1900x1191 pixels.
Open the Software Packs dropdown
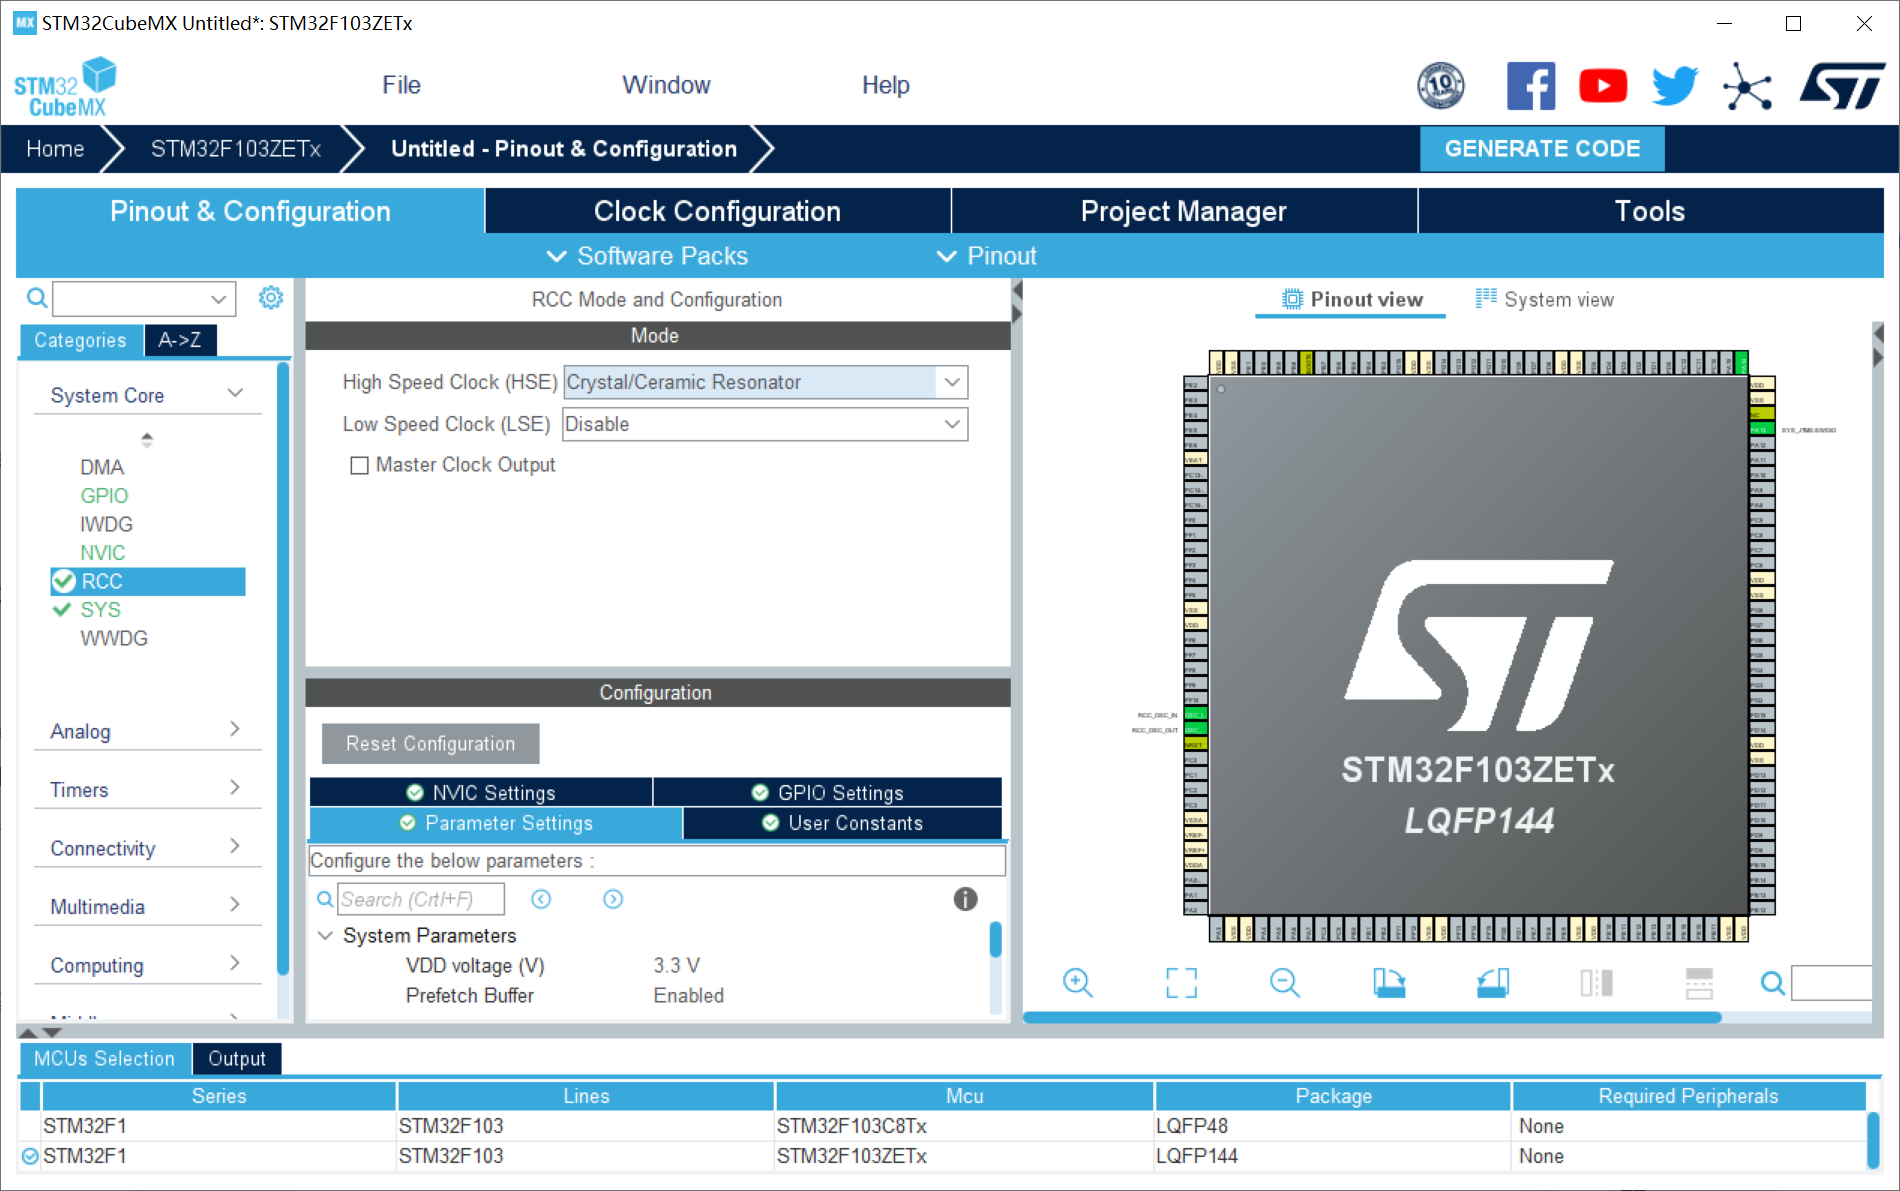tap(647, 256)
